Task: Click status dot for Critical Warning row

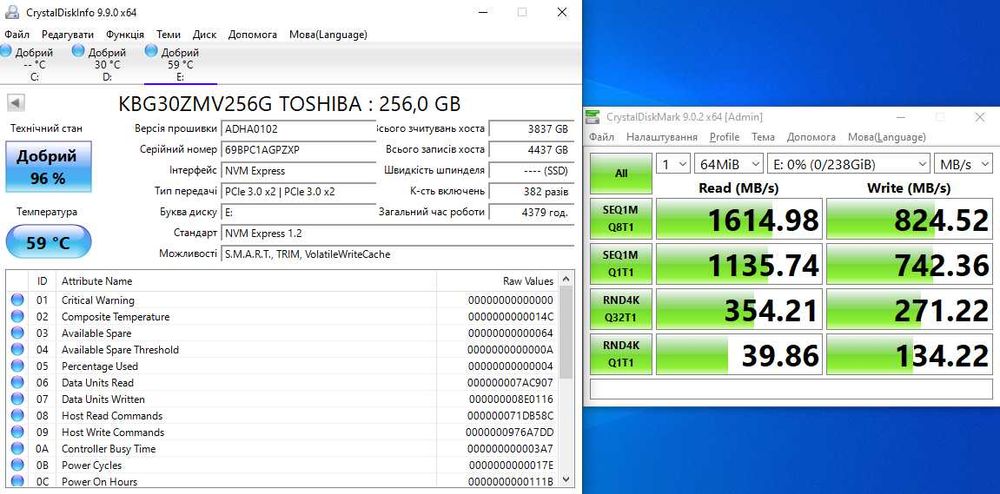Action: [17, 300]
